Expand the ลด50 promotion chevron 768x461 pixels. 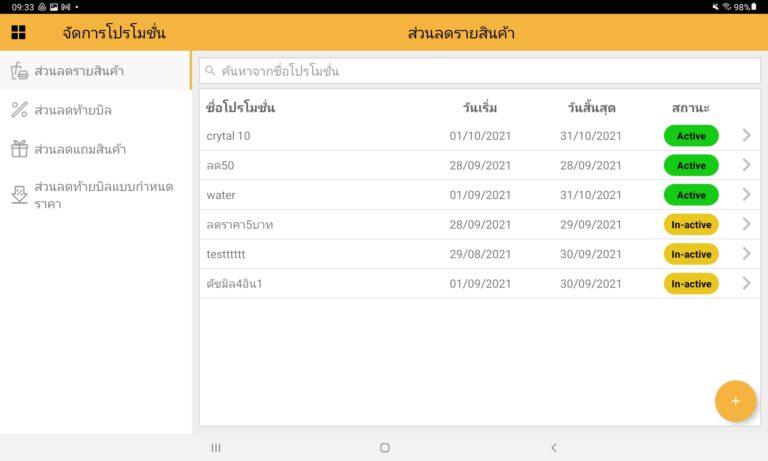tap(746, 165)
